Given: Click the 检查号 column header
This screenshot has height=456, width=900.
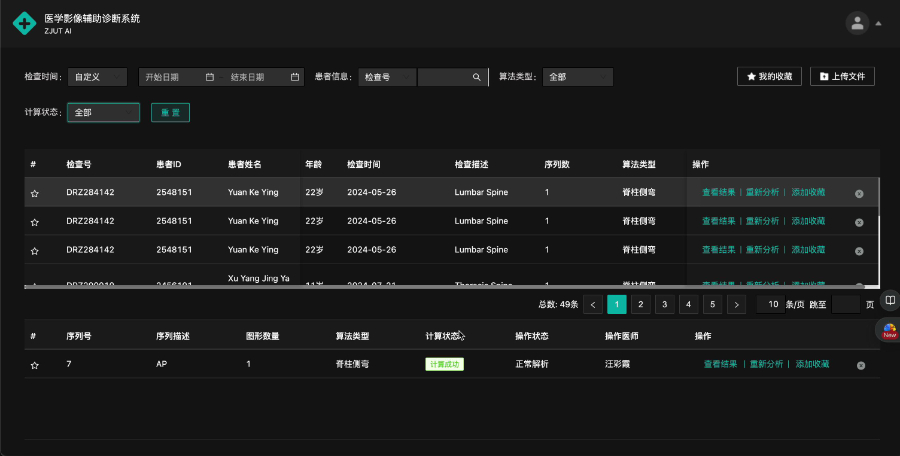Looking at the screenshot, I should coord(79,164).
